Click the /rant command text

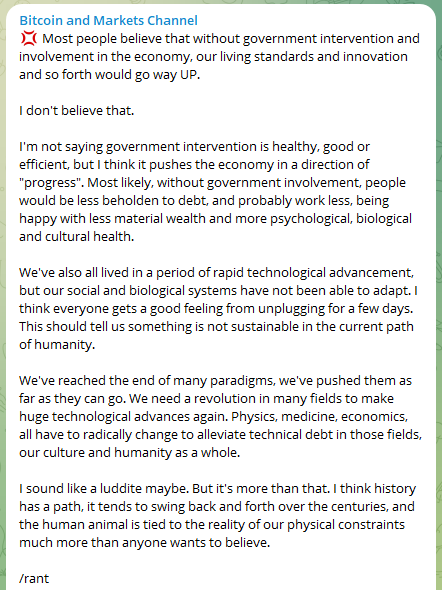(x=34, y=578)
